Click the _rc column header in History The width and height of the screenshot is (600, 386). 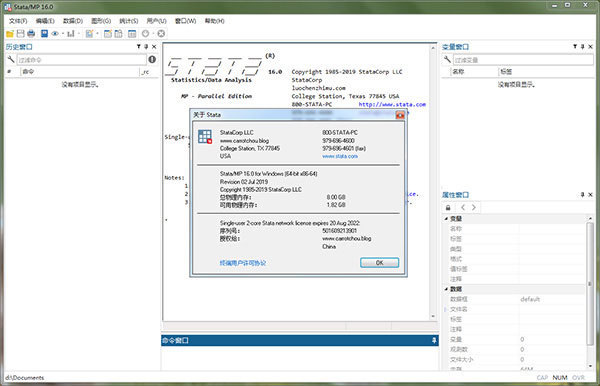click(145, 72)
